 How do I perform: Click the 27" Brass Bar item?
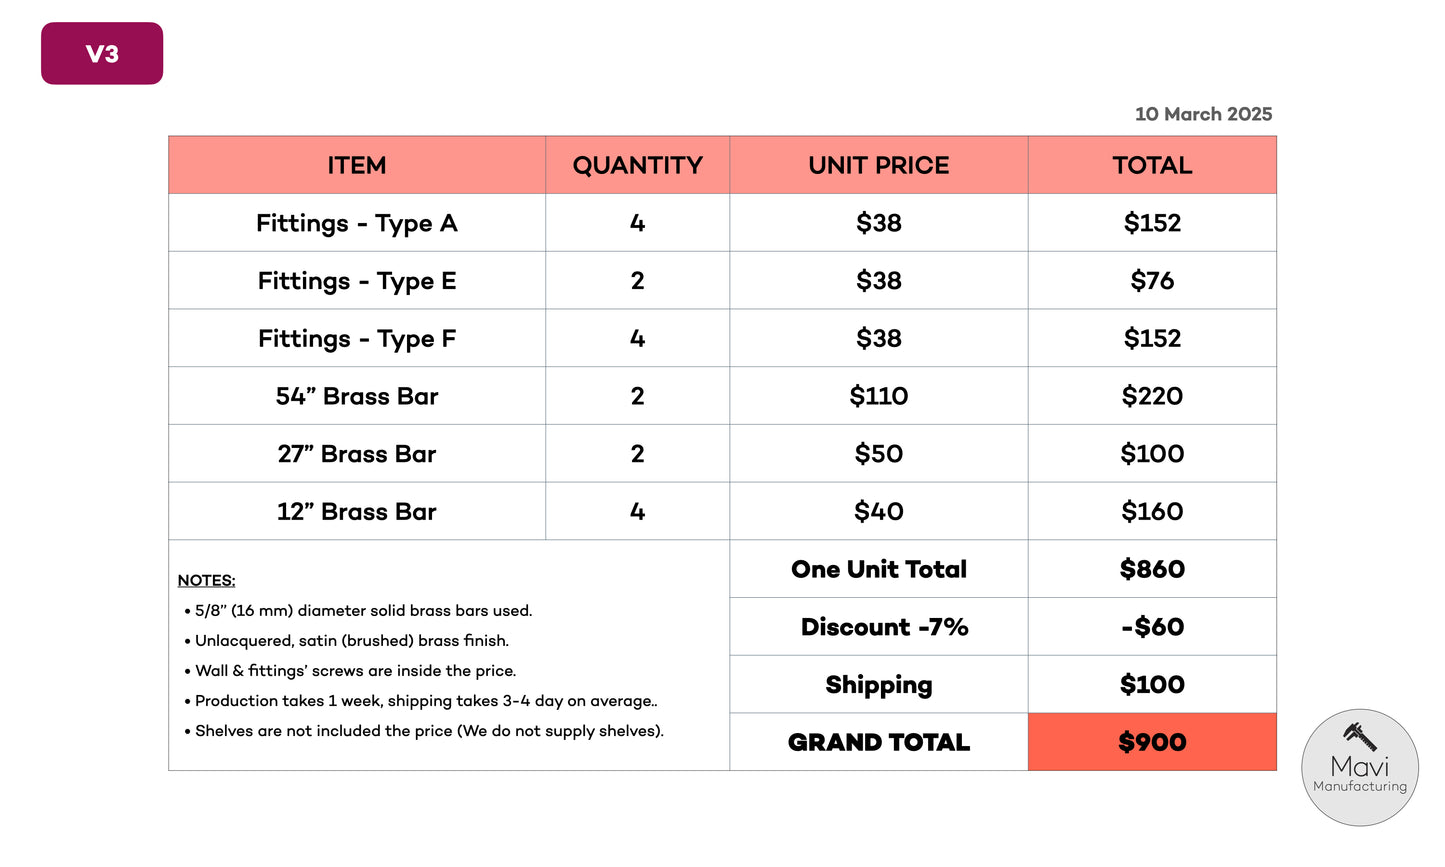(357, 454)
